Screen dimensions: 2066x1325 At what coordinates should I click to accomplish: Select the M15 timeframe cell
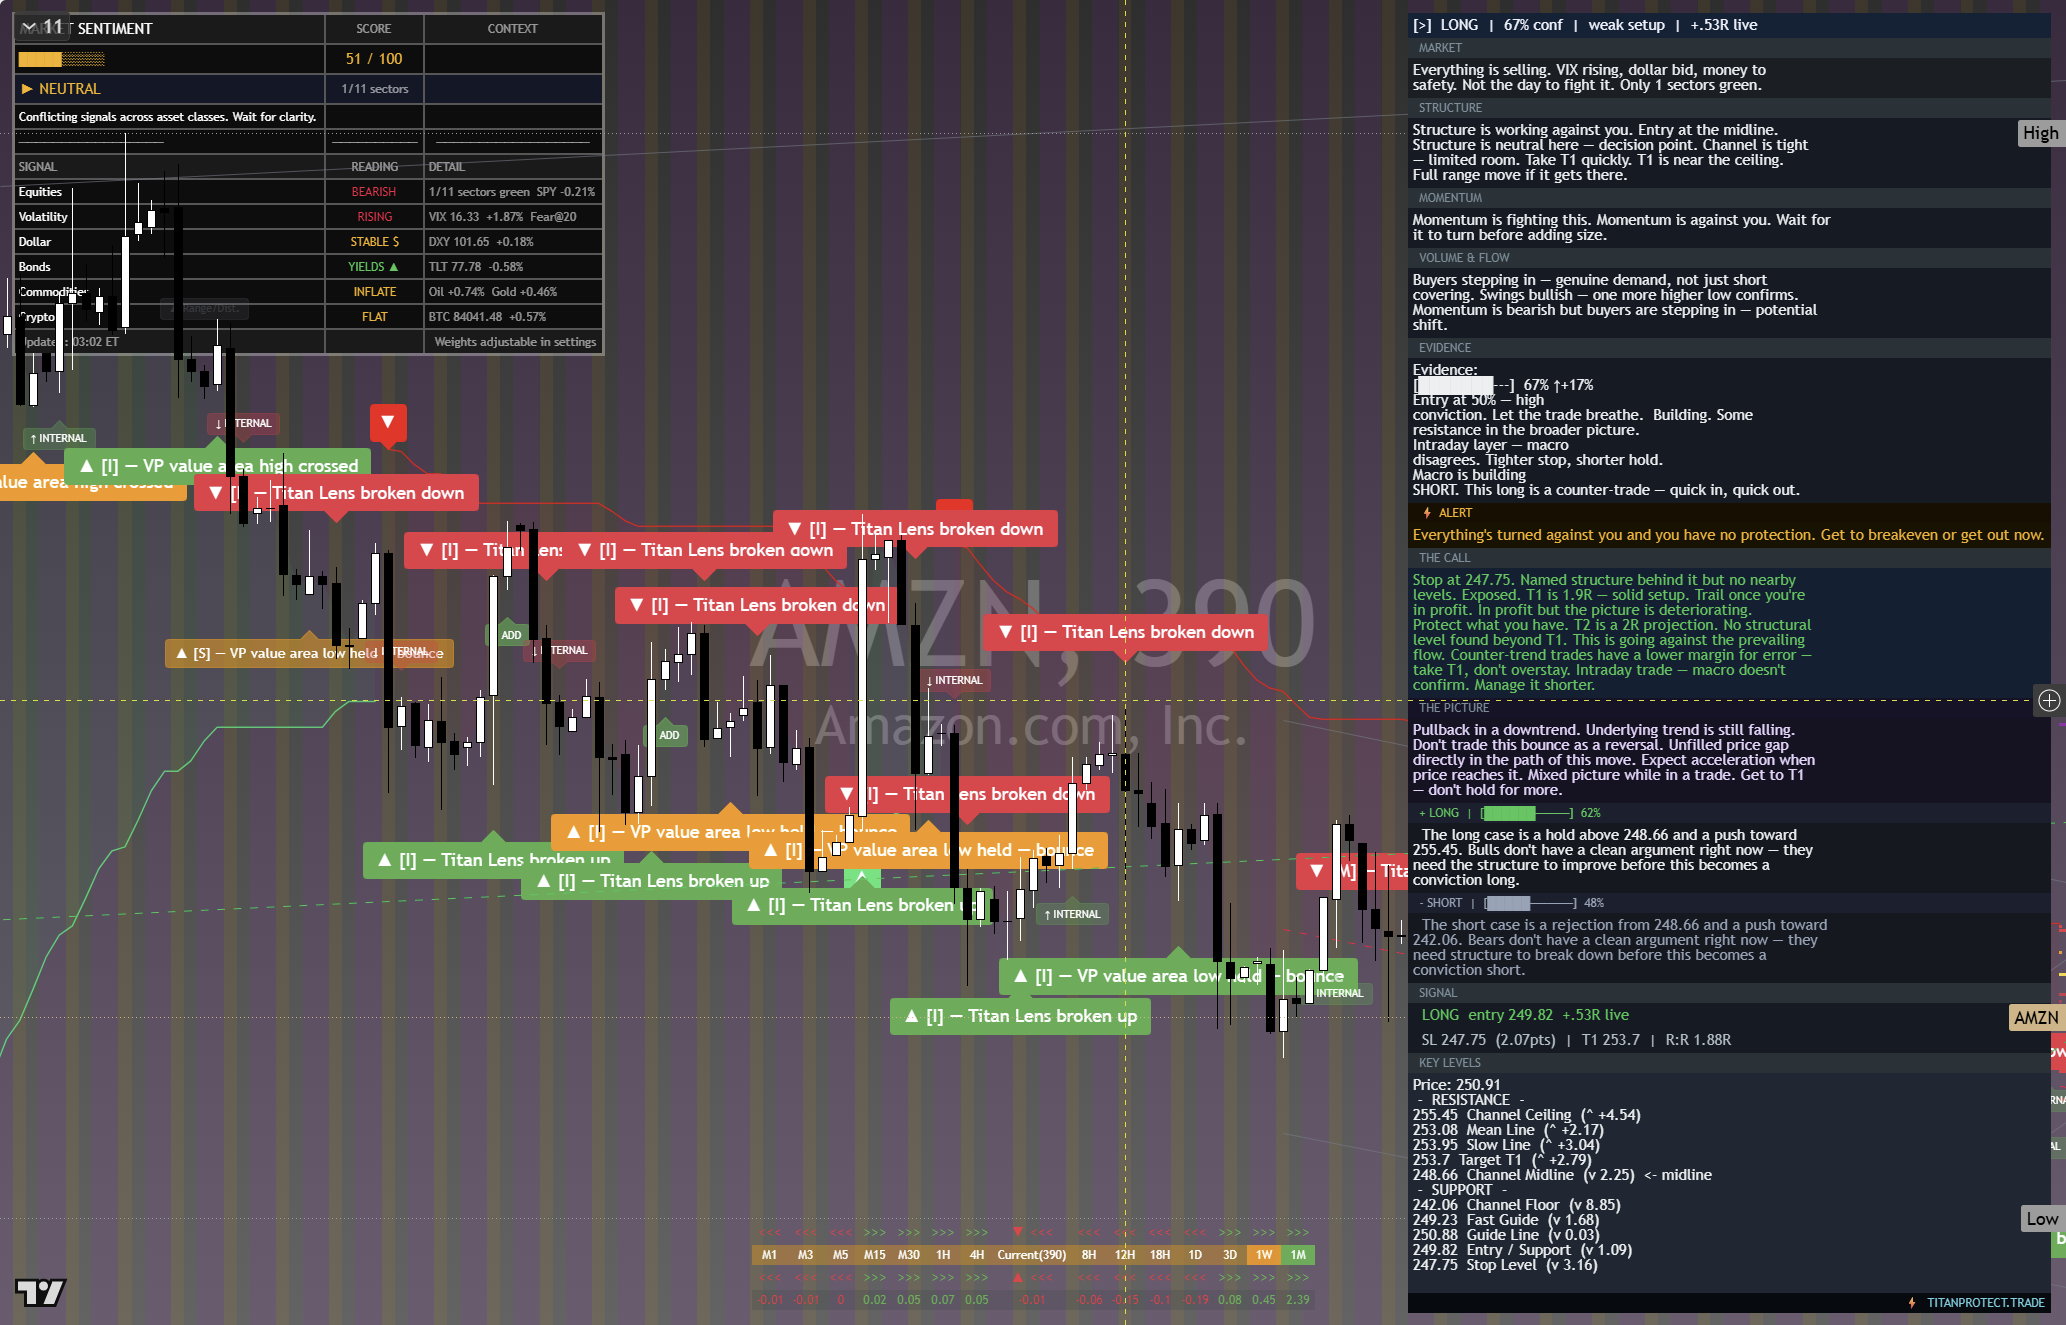click(x=875, y=1255)
